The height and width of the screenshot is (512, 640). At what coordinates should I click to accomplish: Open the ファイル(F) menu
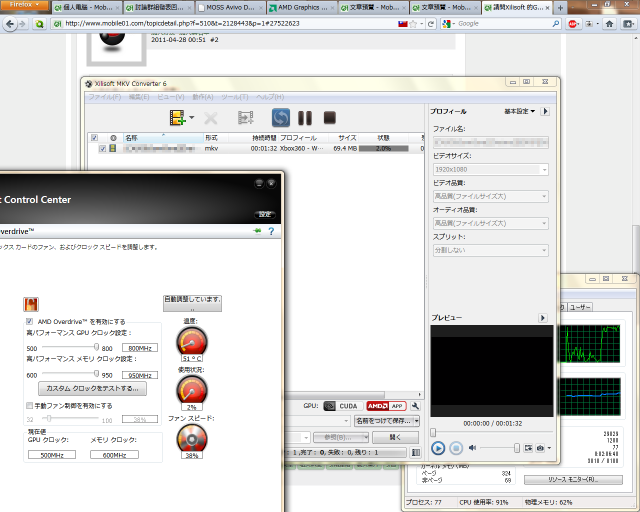point(104,97)
